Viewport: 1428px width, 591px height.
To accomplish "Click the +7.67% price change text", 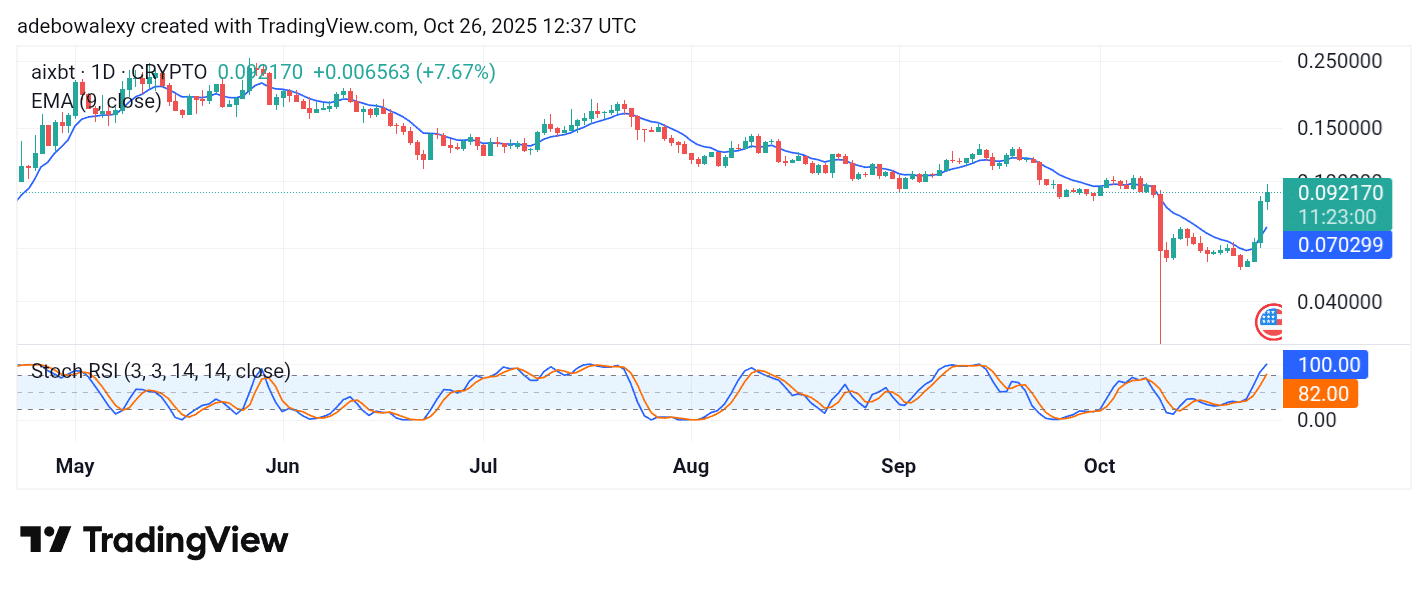I will [456, 72].
